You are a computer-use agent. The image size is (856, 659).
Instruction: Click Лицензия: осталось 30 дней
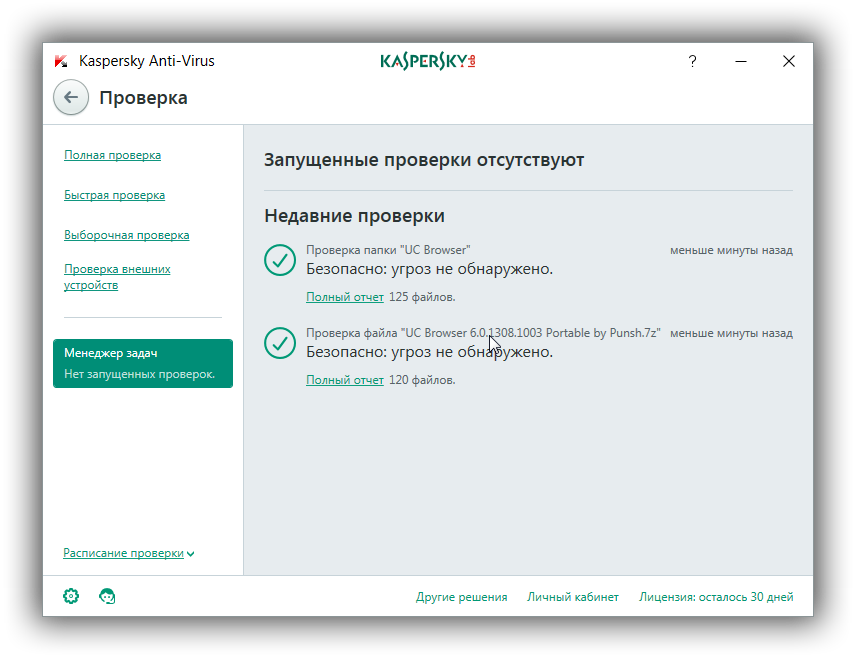point(716,597)
